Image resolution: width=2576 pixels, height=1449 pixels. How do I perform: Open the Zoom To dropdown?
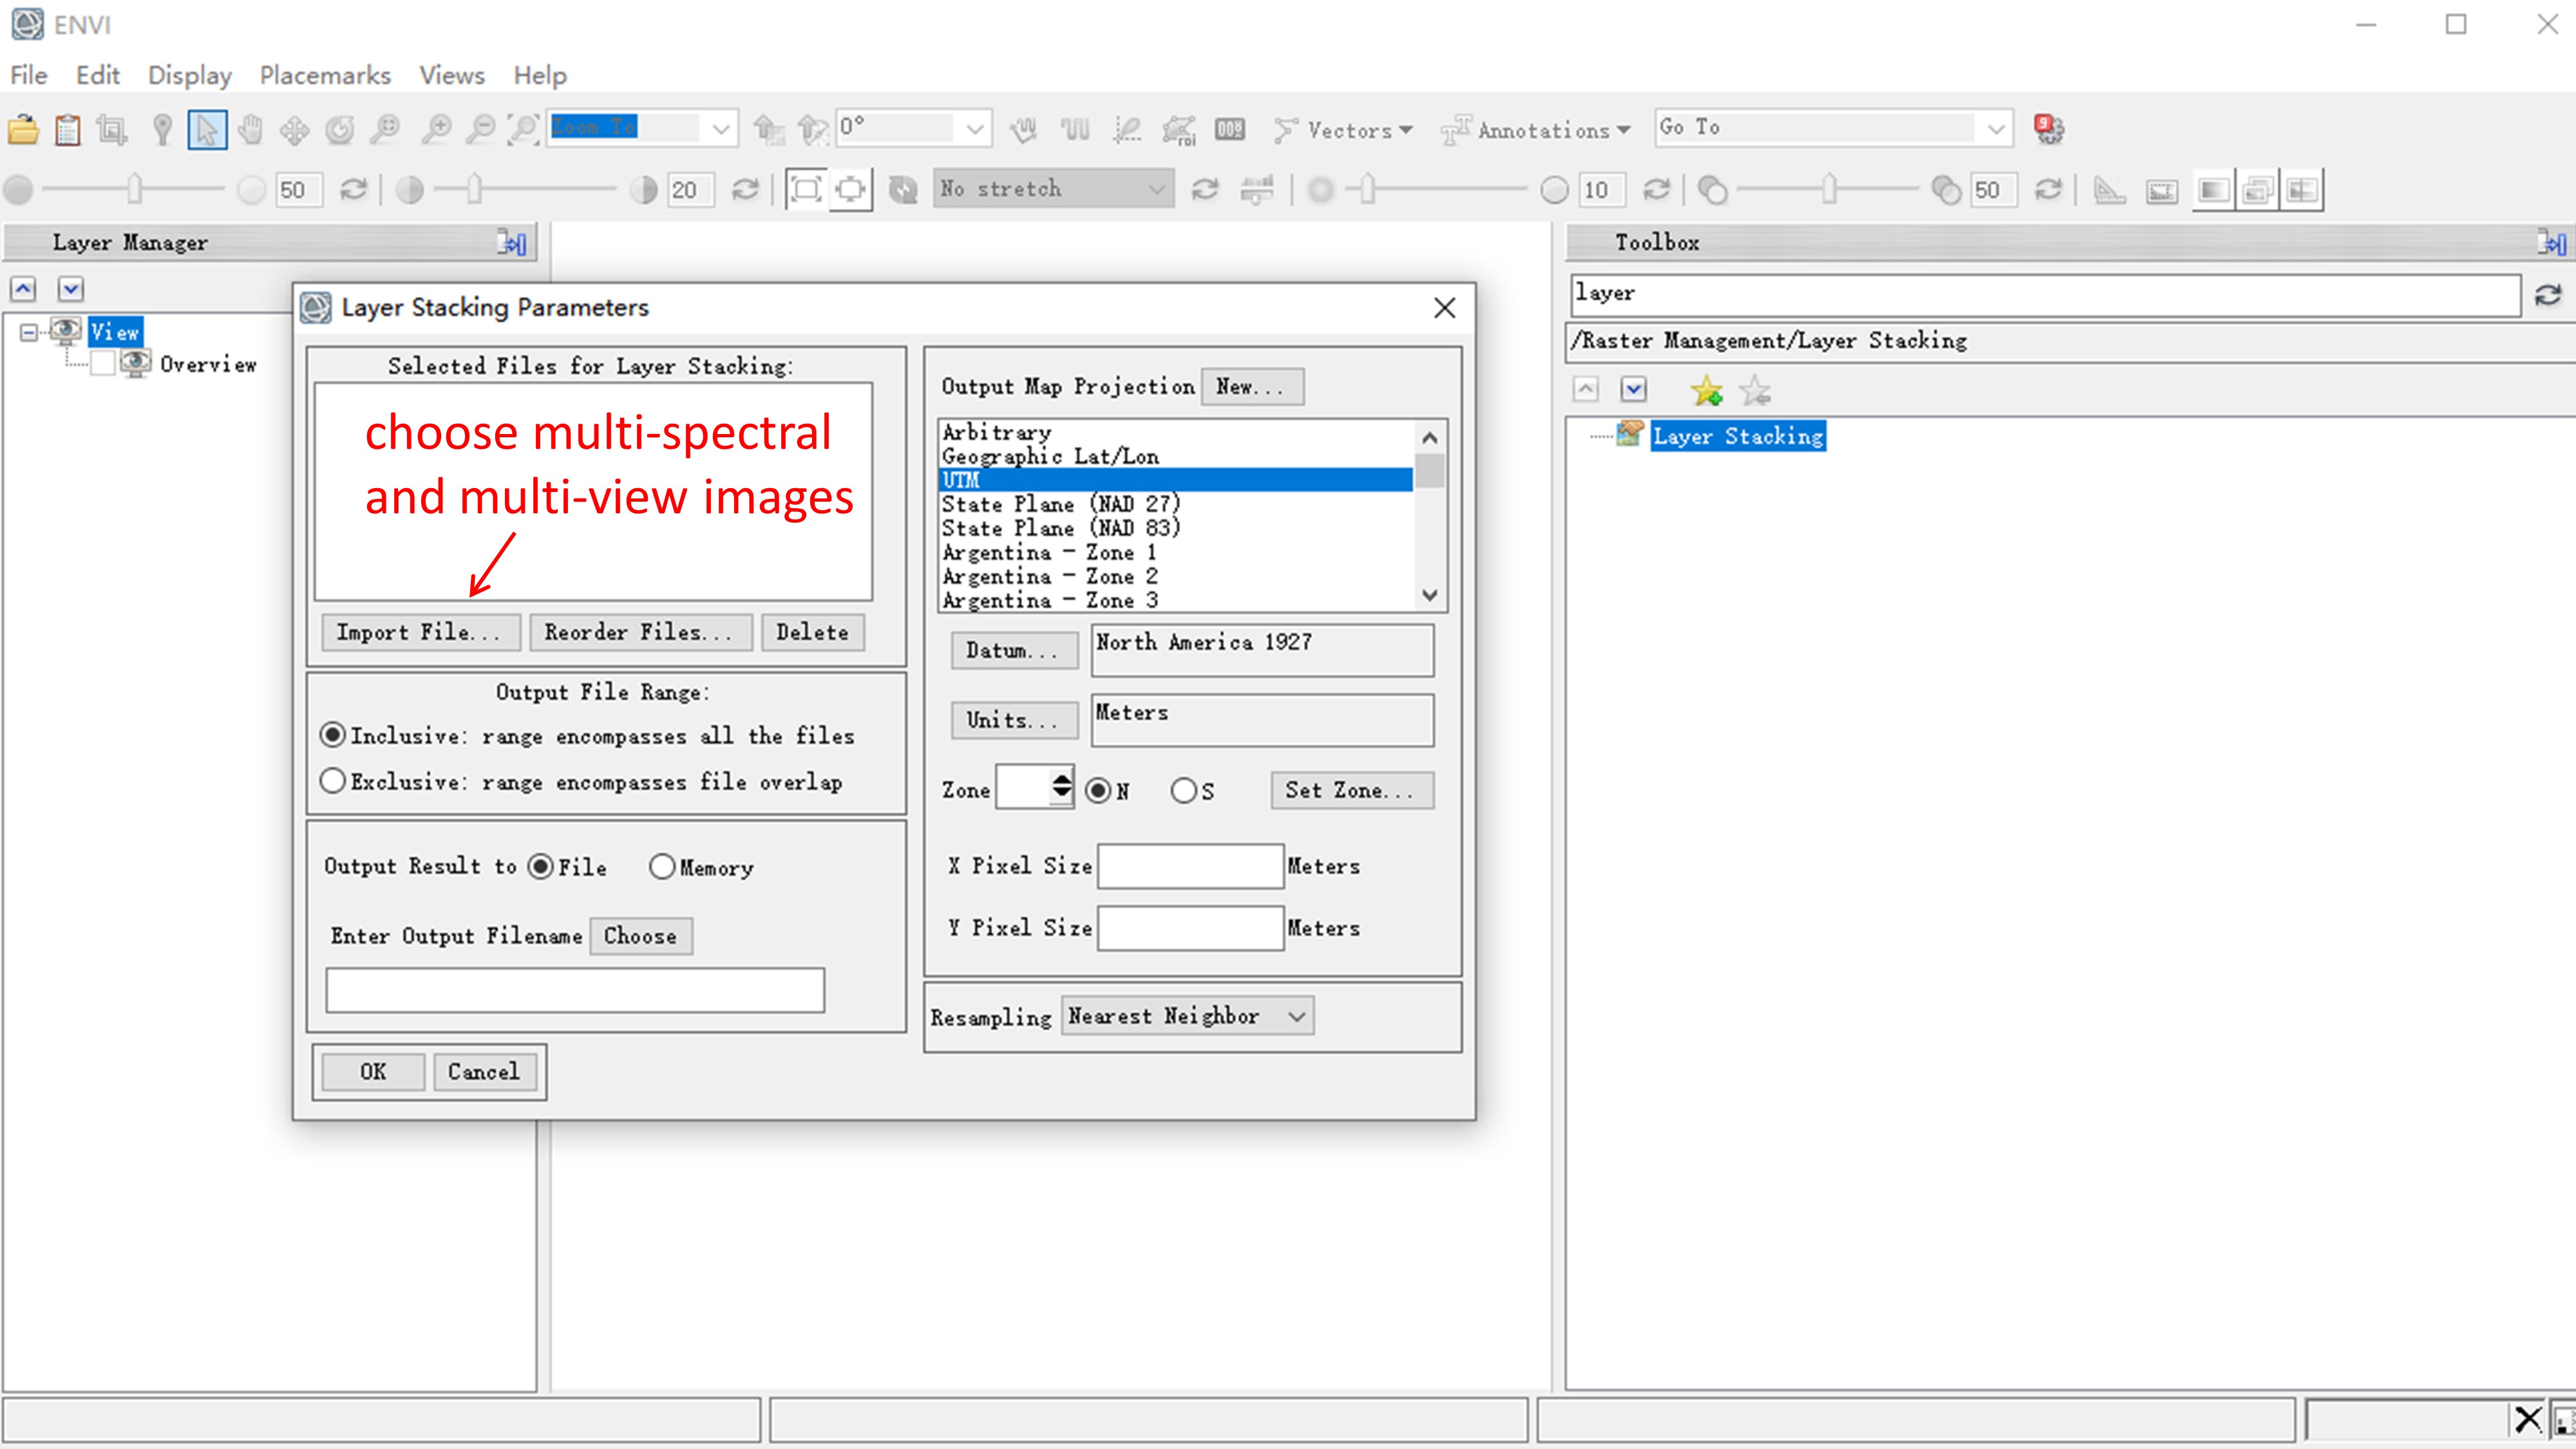[x=720, y=128]
